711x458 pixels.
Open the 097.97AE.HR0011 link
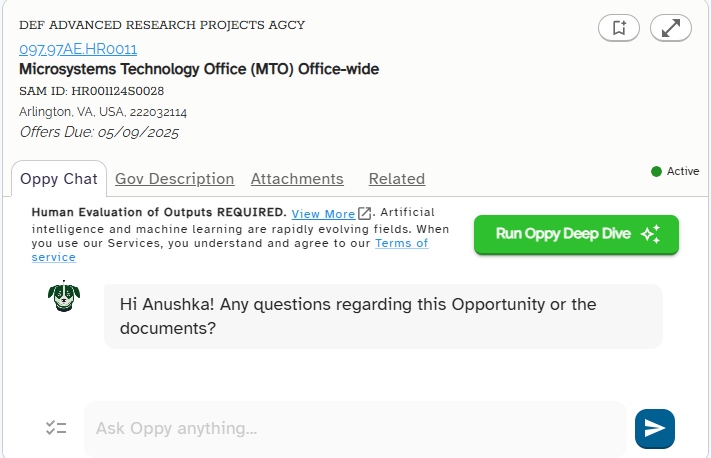[78, 49]
